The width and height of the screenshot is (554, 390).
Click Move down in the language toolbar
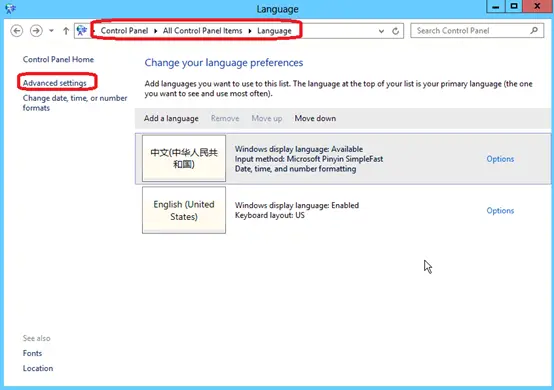coord(315,118)
